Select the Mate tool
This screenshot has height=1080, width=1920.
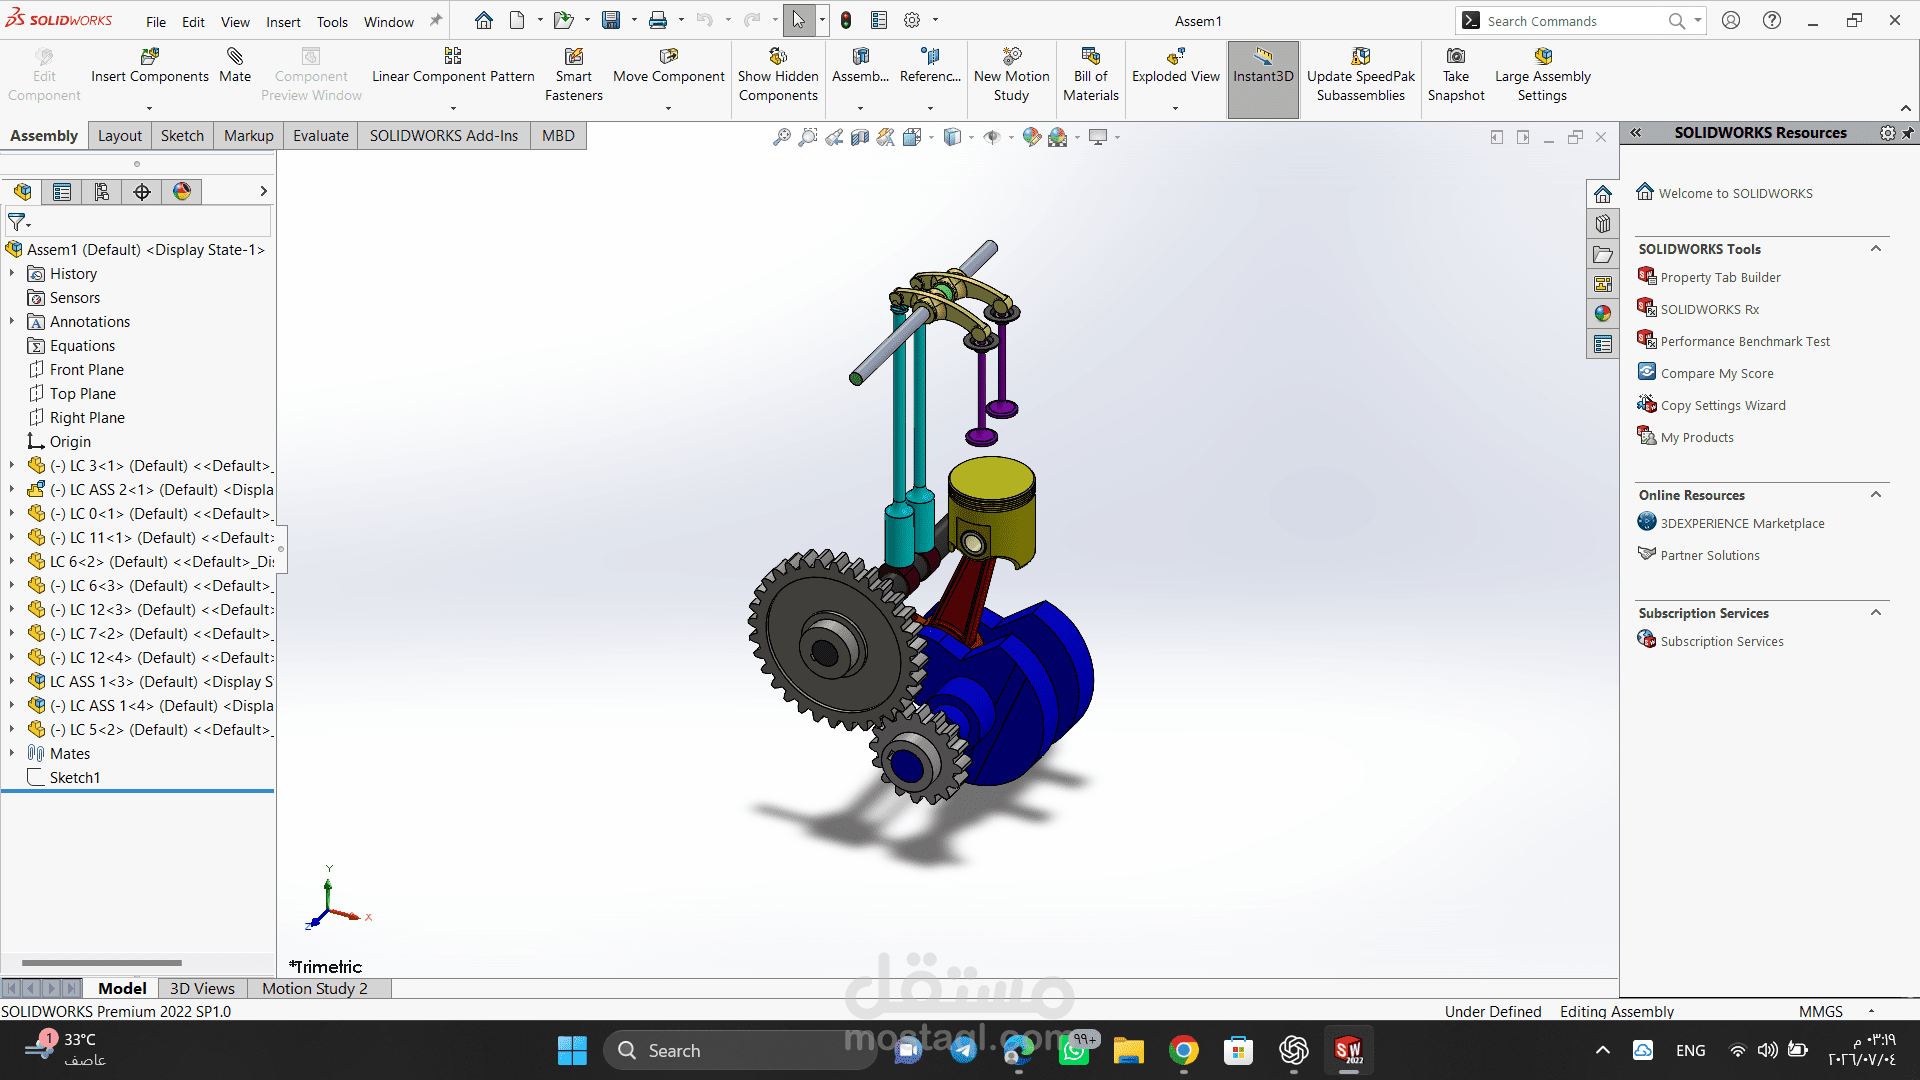235,66
